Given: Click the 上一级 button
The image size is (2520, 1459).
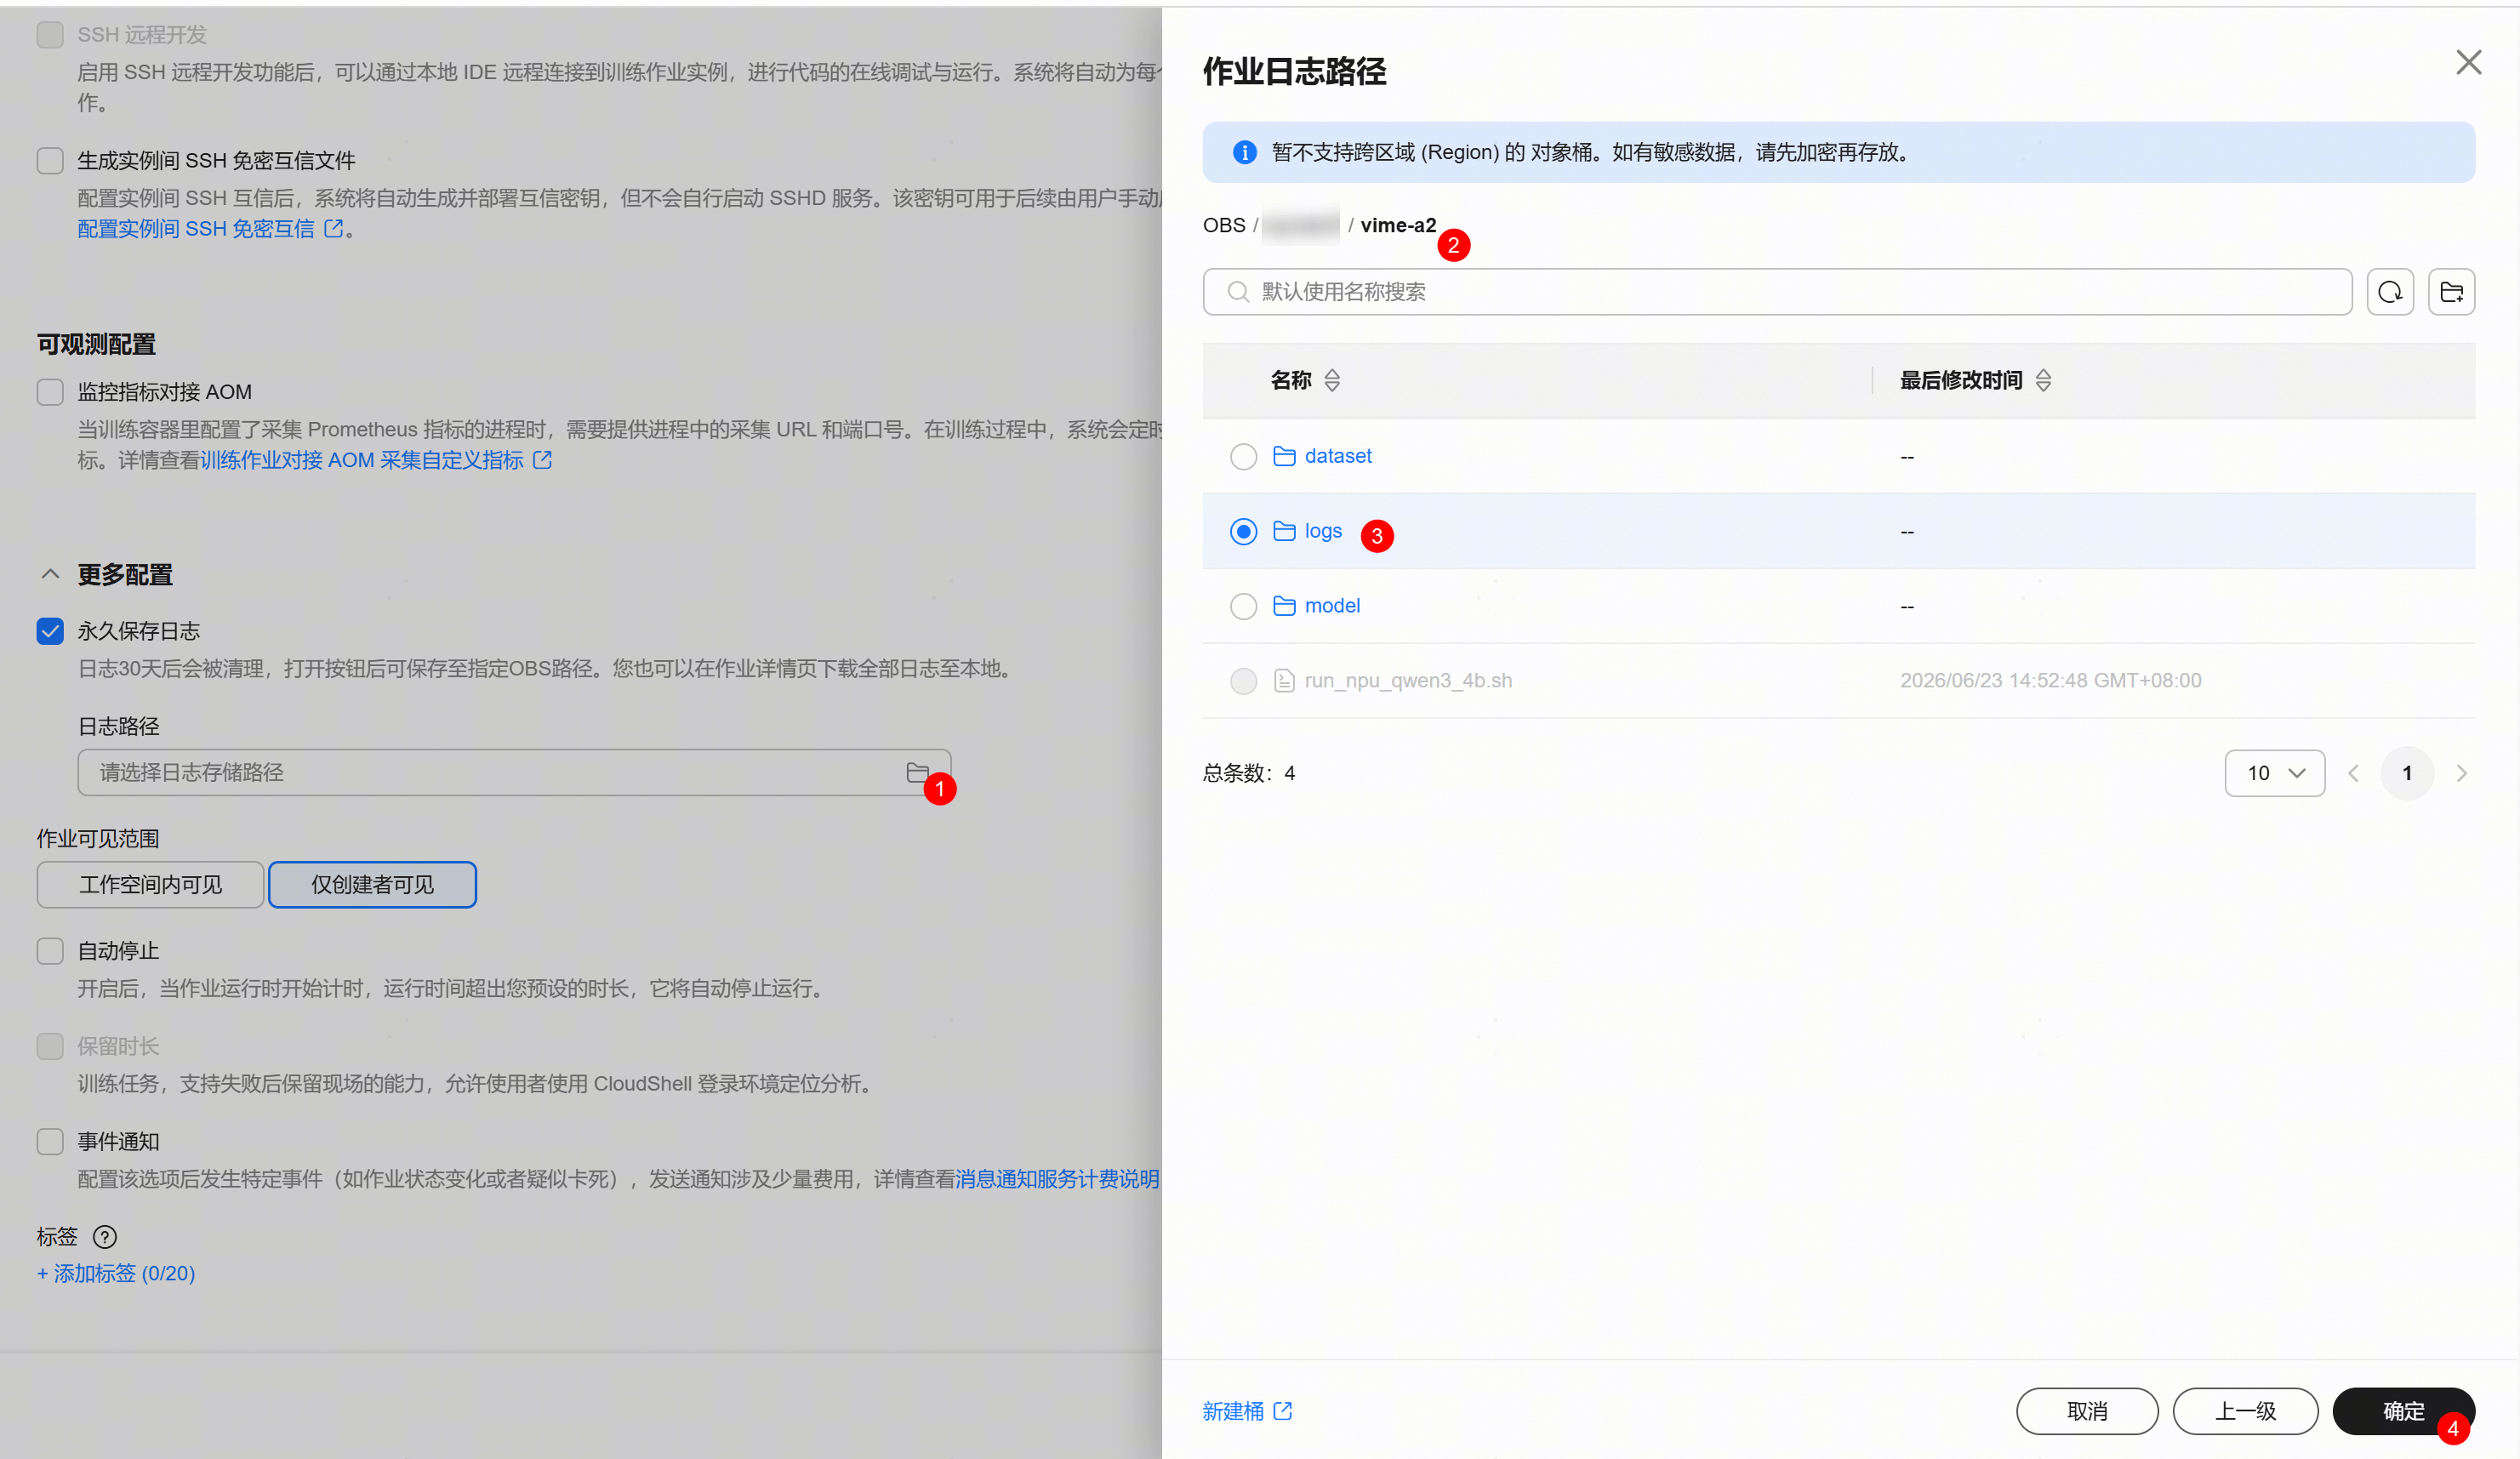Looking at the screenshot, I should click(x=2245, y=1411).
